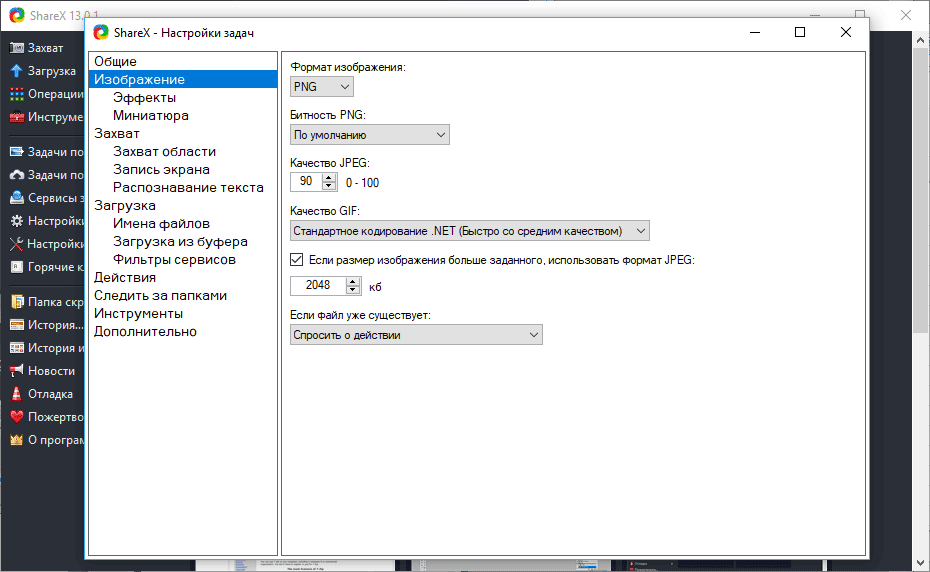Select Дополнительно in settings tree
Viewport: 930px width, 572px height.
145,332
